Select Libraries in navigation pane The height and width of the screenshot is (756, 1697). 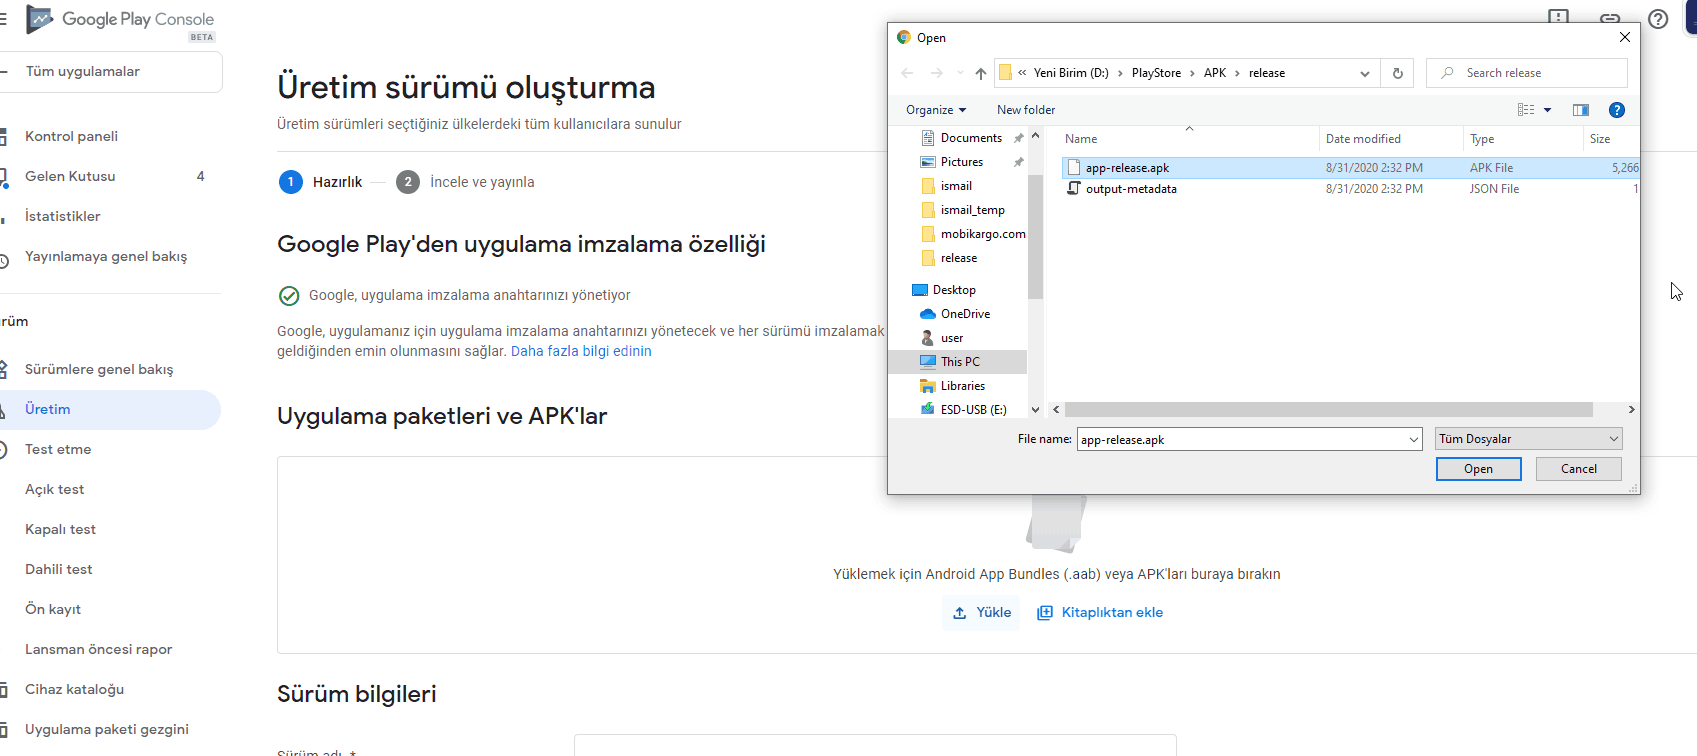pyautogui.click(x=962, y=386)
